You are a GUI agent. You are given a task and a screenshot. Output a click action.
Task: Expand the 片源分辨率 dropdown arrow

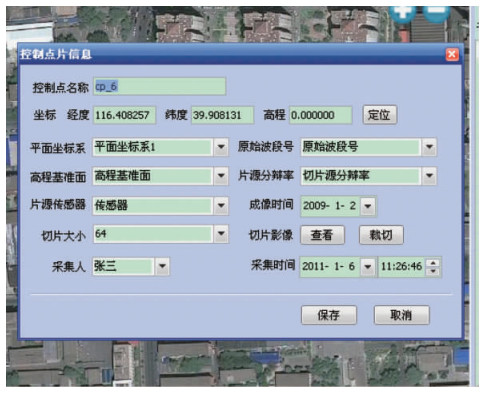429,176
